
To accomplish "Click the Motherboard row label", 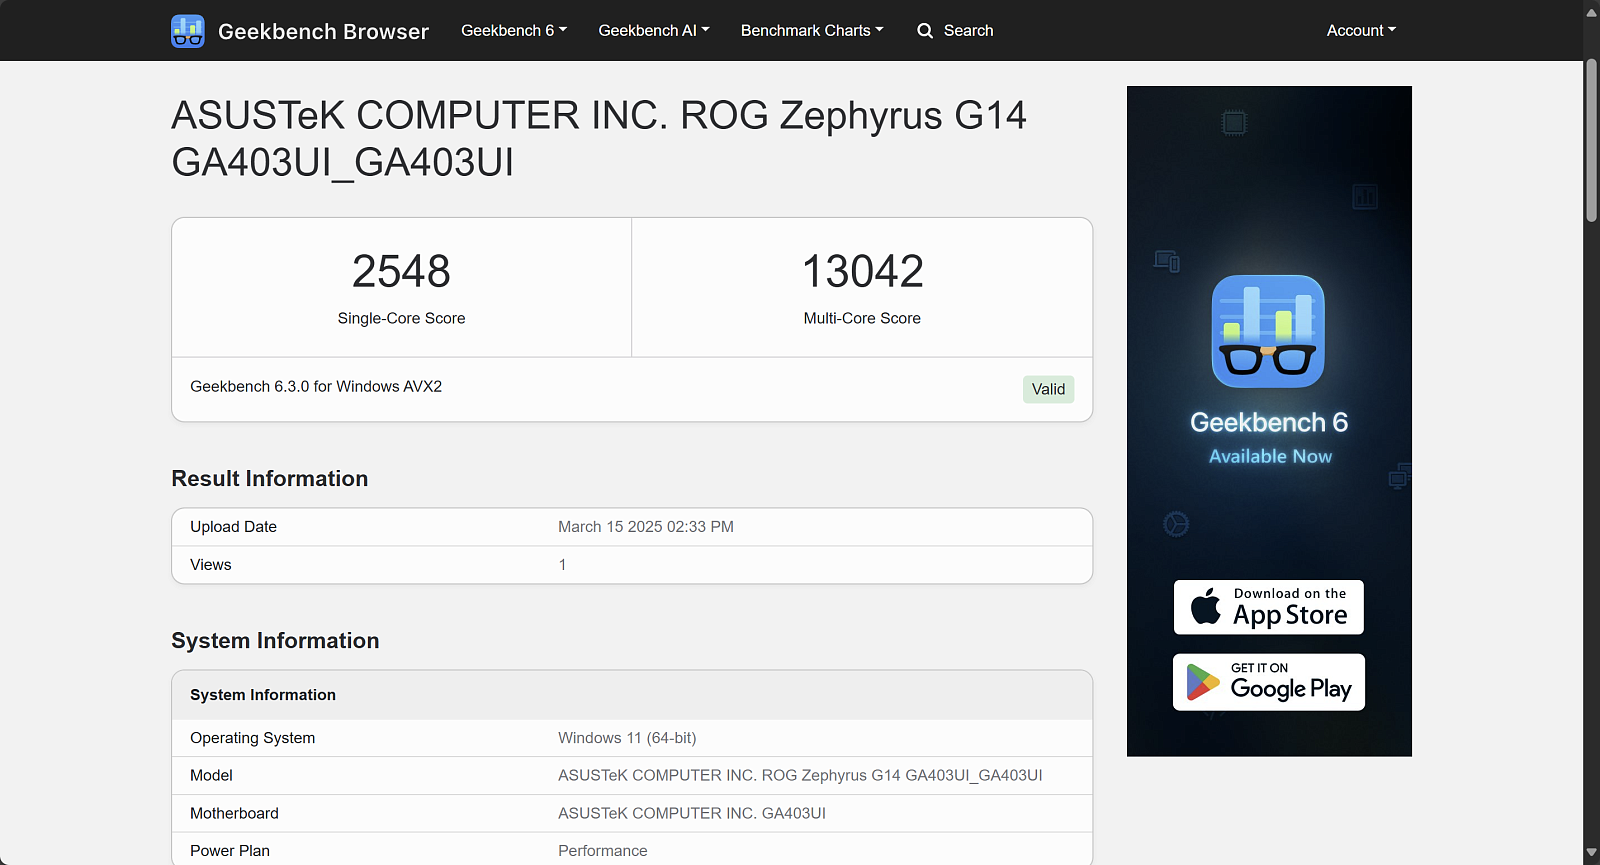I will tap(234, 813).
